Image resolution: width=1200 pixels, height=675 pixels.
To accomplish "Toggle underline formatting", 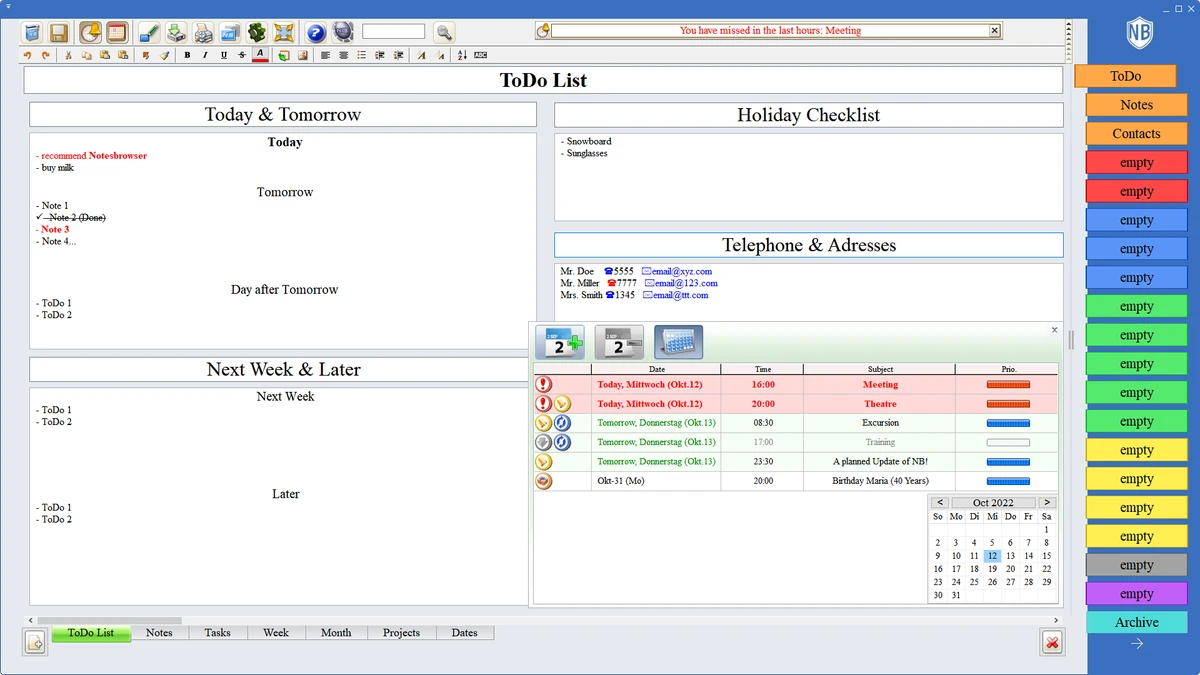I will pos(223,55).
